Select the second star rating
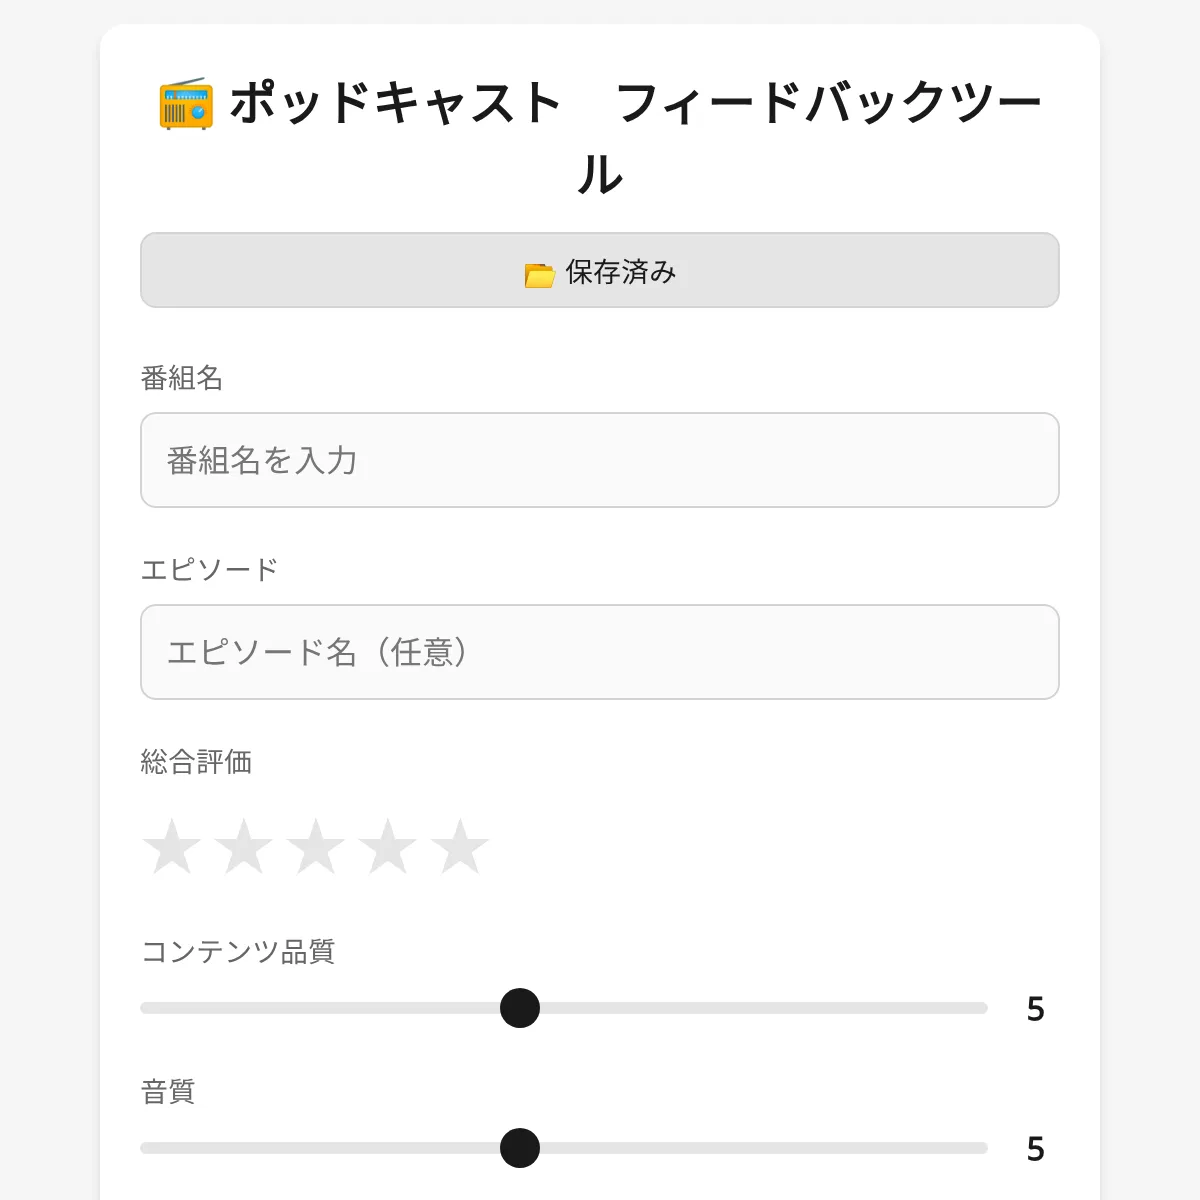Viewport: 1200px width, 1200px height. click(x=244, y=847)
